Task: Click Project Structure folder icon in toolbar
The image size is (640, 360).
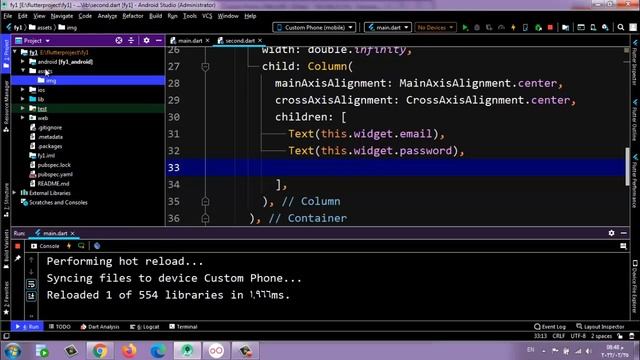Action: pyautogui.click(x=565, y=27)
